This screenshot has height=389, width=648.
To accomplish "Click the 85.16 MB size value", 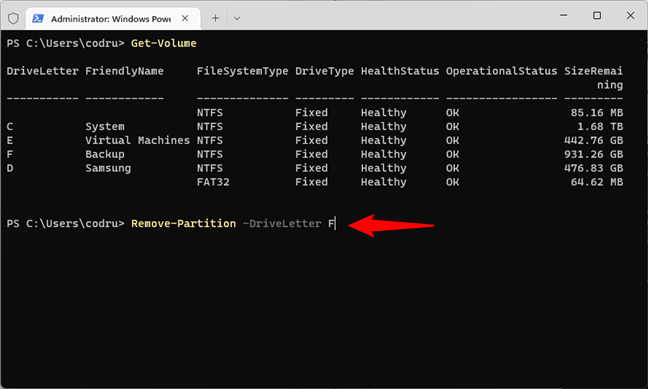I will click(597, 112).
